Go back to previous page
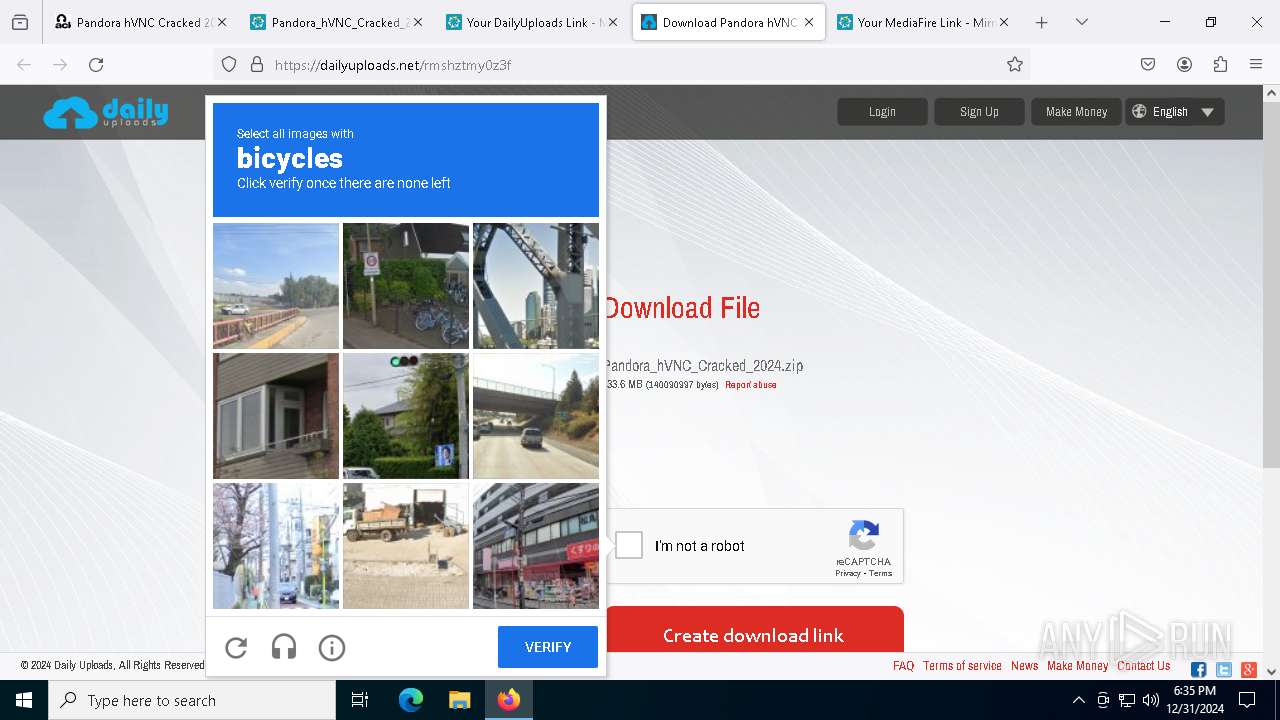1280x720 pixels. pyautogui.click(x=24, y=64)
